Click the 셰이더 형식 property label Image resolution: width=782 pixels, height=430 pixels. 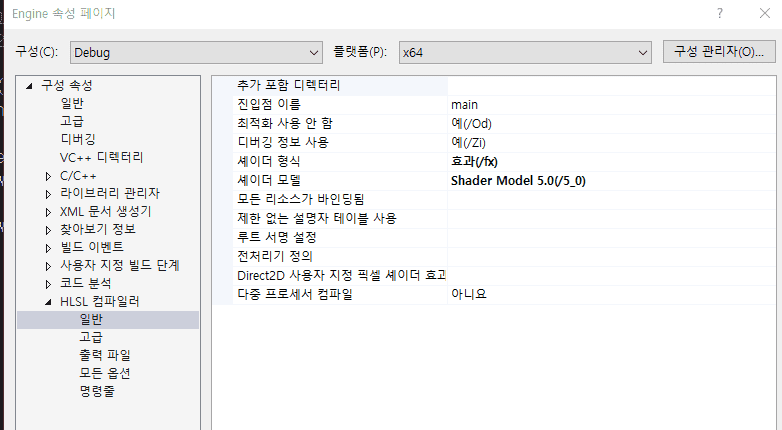269,161
